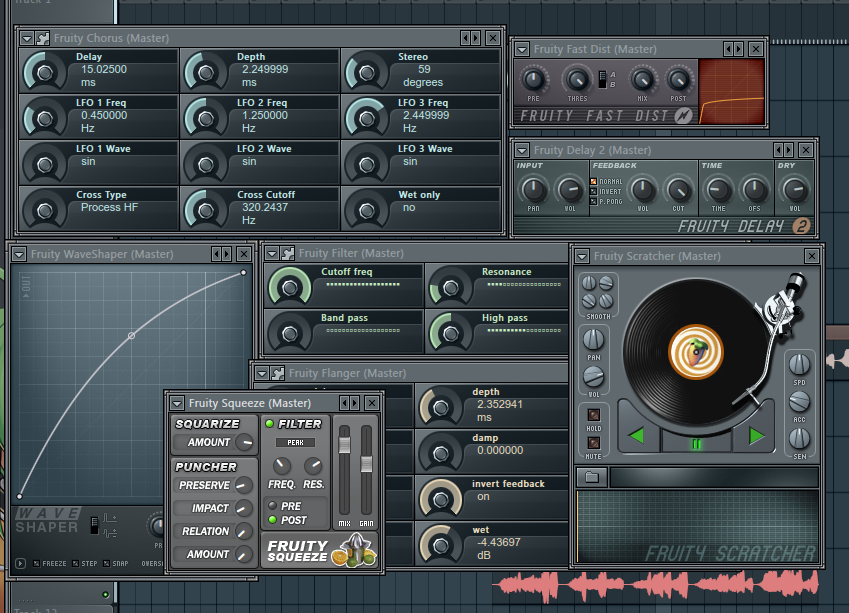Toggle the HOLD button in Fruity Scratcher
This screenshot has height=613, width=849.
[x=594, y=415]
